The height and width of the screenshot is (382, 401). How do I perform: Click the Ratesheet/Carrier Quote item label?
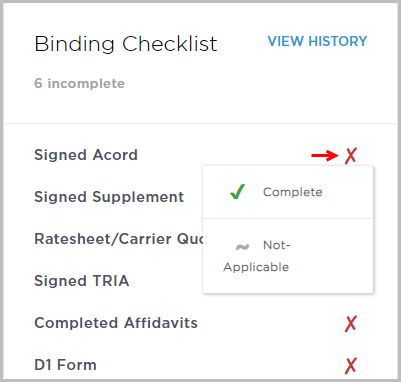(119, 239)
